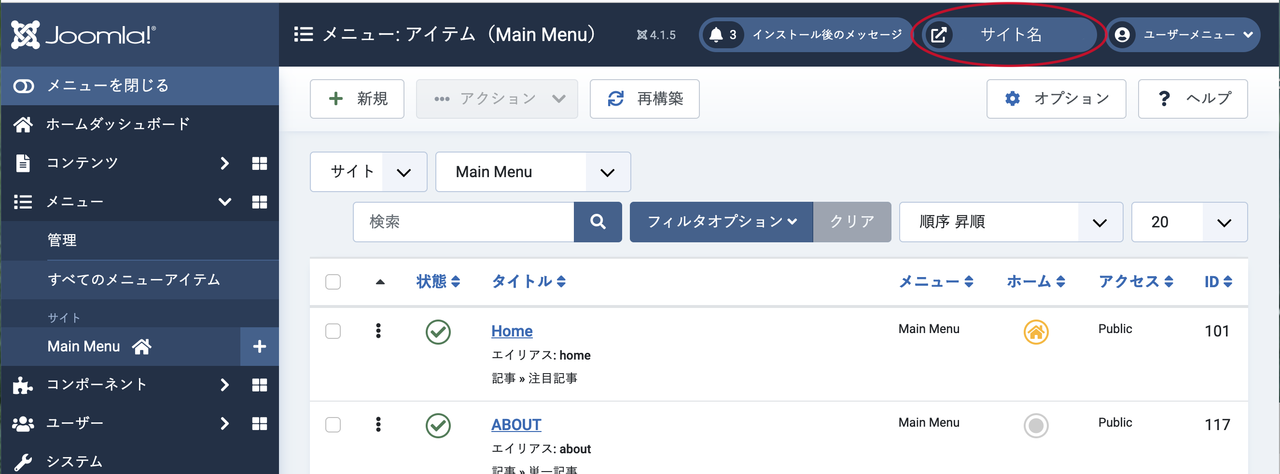Open the users dashboard grid icon
The height and width of the screenshot is (474, 1280).
[x=259, y=423]
